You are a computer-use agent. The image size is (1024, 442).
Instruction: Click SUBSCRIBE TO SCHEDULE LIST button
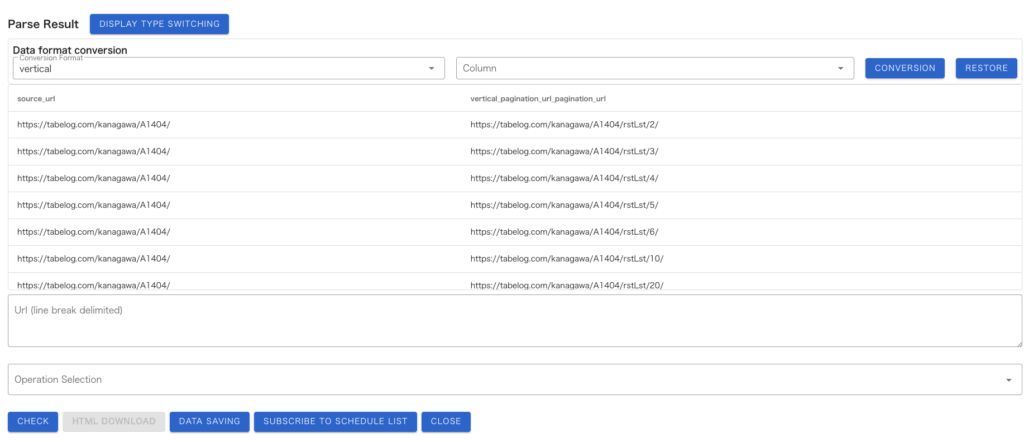point(335,422)
